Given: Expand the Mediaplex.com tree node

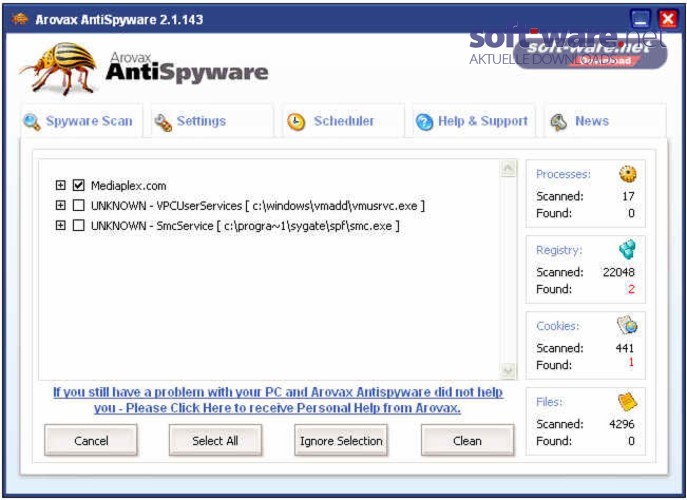Looking at the screenshot, I should (x=60, y=185).
